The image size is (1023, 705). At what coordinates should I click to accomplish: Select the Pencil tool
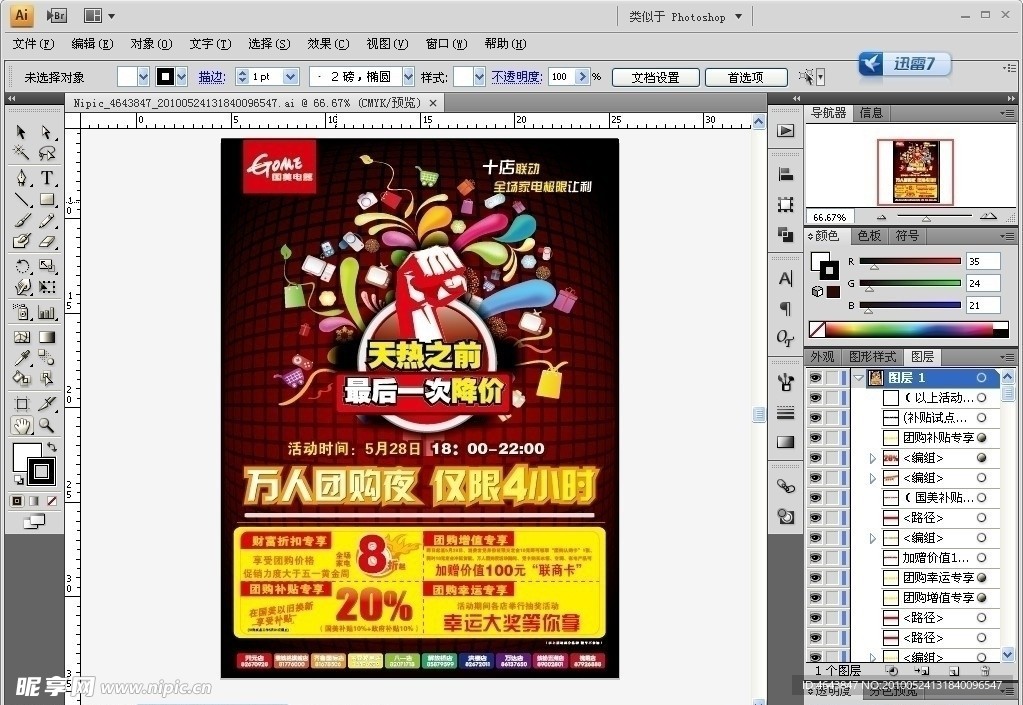click(x=46, y=220)
